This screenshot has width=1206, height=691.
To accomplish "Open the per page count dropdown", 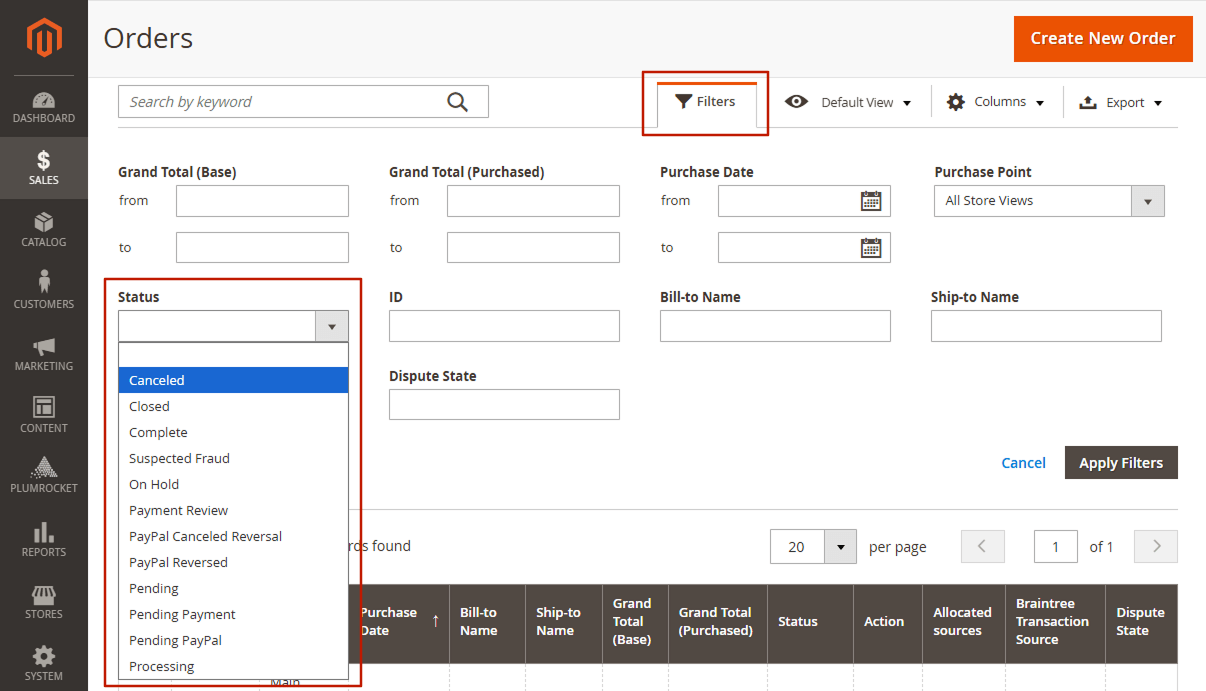I will 840,546.
